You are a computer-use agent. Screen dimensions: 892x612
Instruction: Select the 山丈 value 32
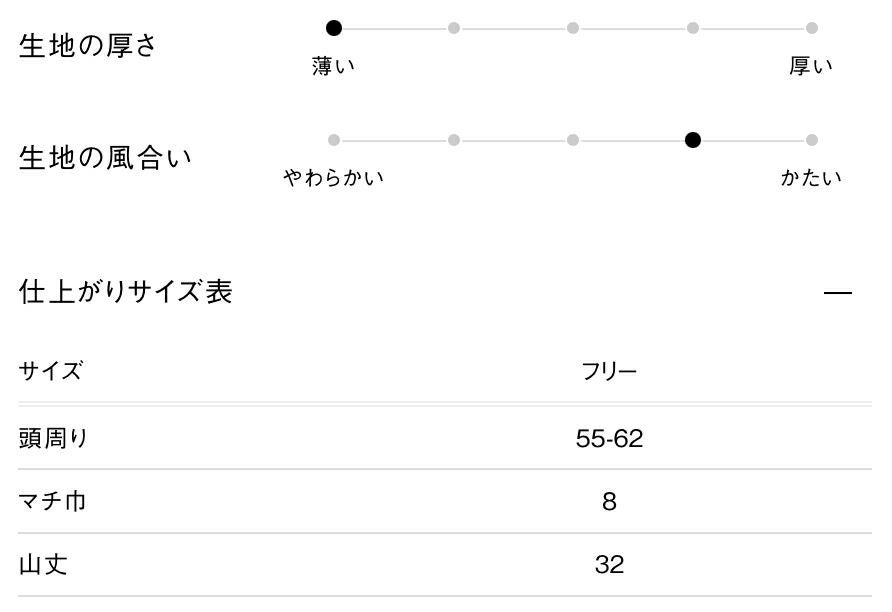609,565
